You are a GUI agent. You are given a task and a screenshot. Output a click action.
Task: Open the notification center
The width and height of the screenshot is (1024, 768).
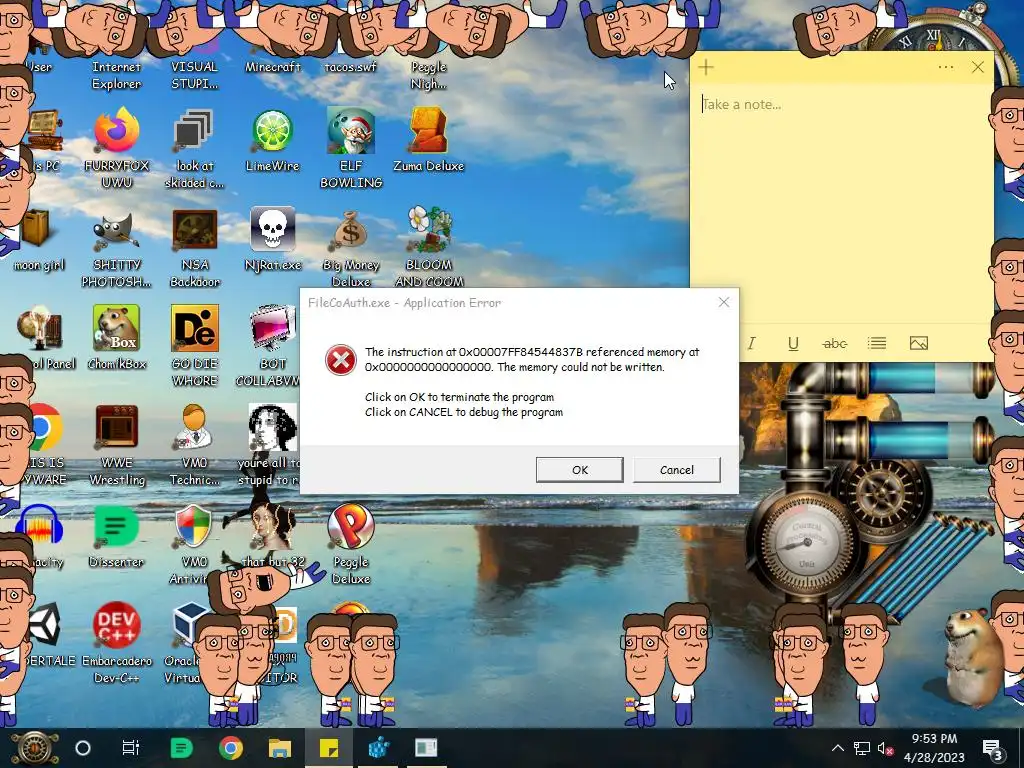pos(993,748)
